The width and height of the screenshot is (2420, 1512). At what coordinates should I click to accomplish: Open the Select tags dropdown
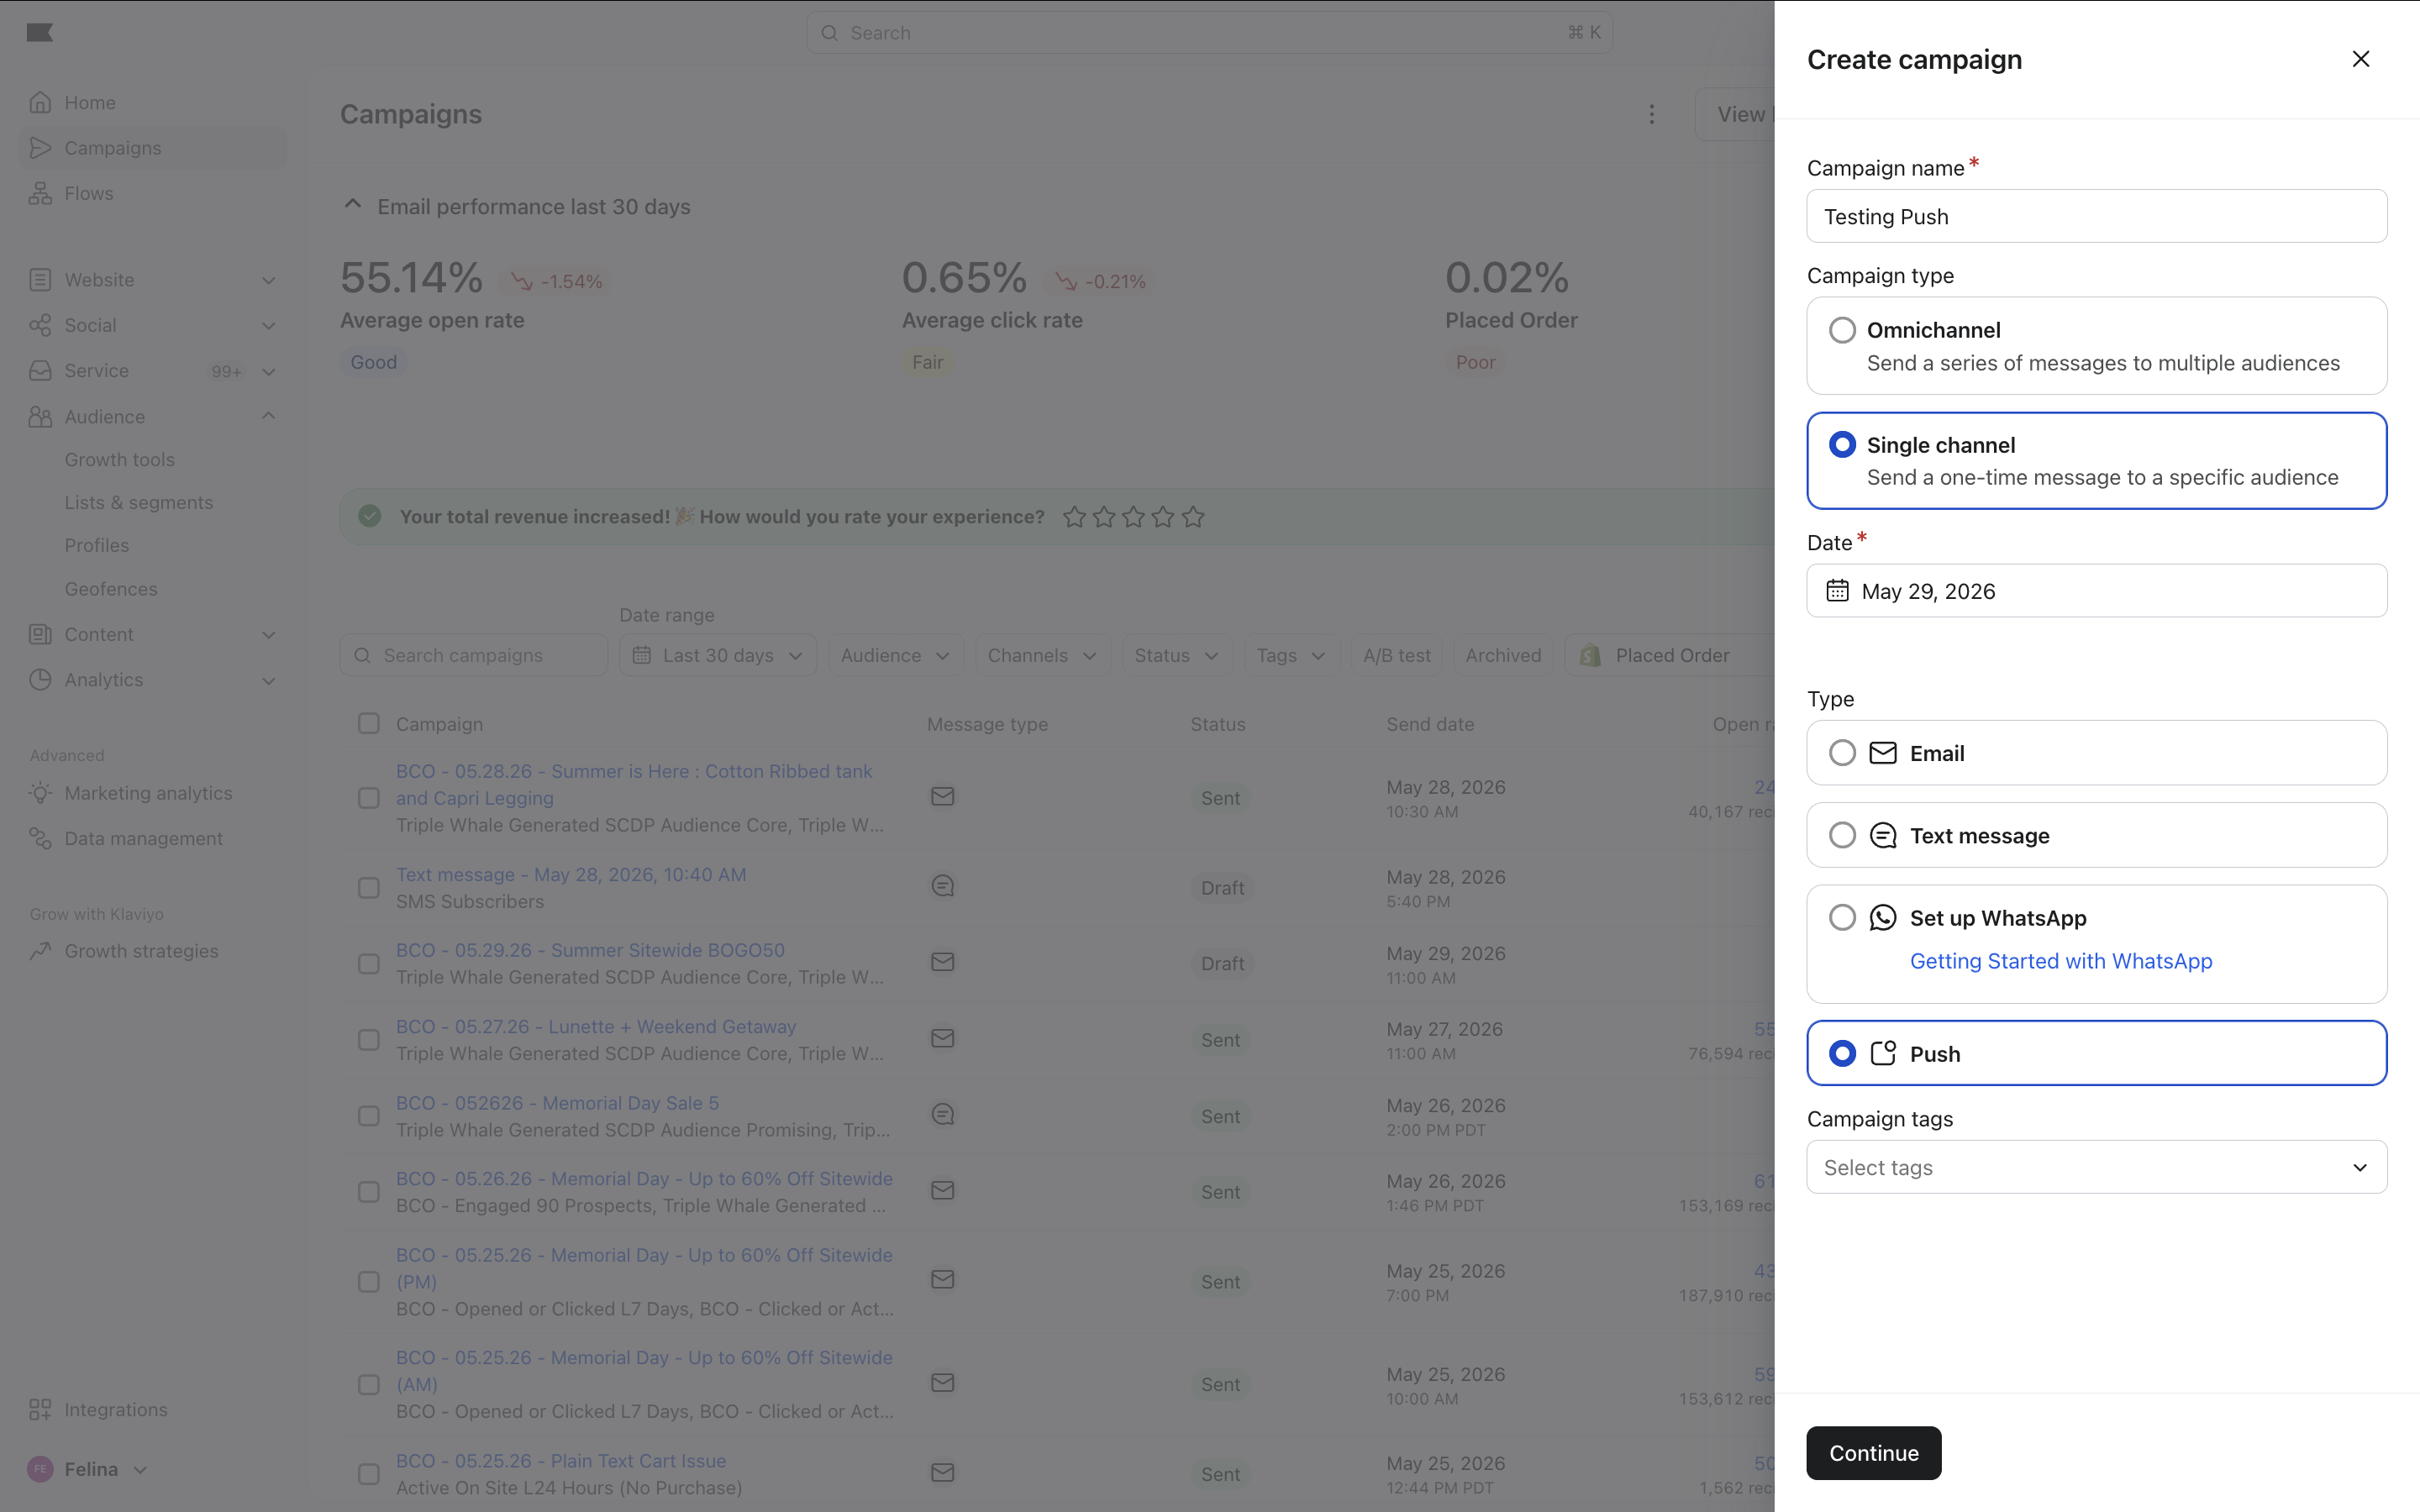[2097, 1167]
